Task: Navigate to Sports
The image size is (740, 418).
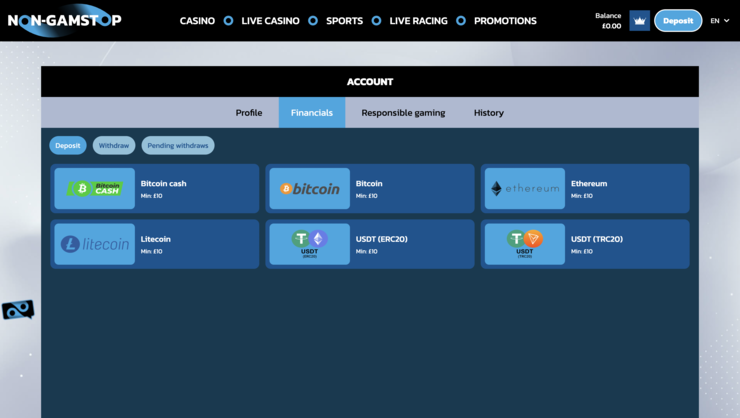Action: pyautogui.click(x=345, y=21)
